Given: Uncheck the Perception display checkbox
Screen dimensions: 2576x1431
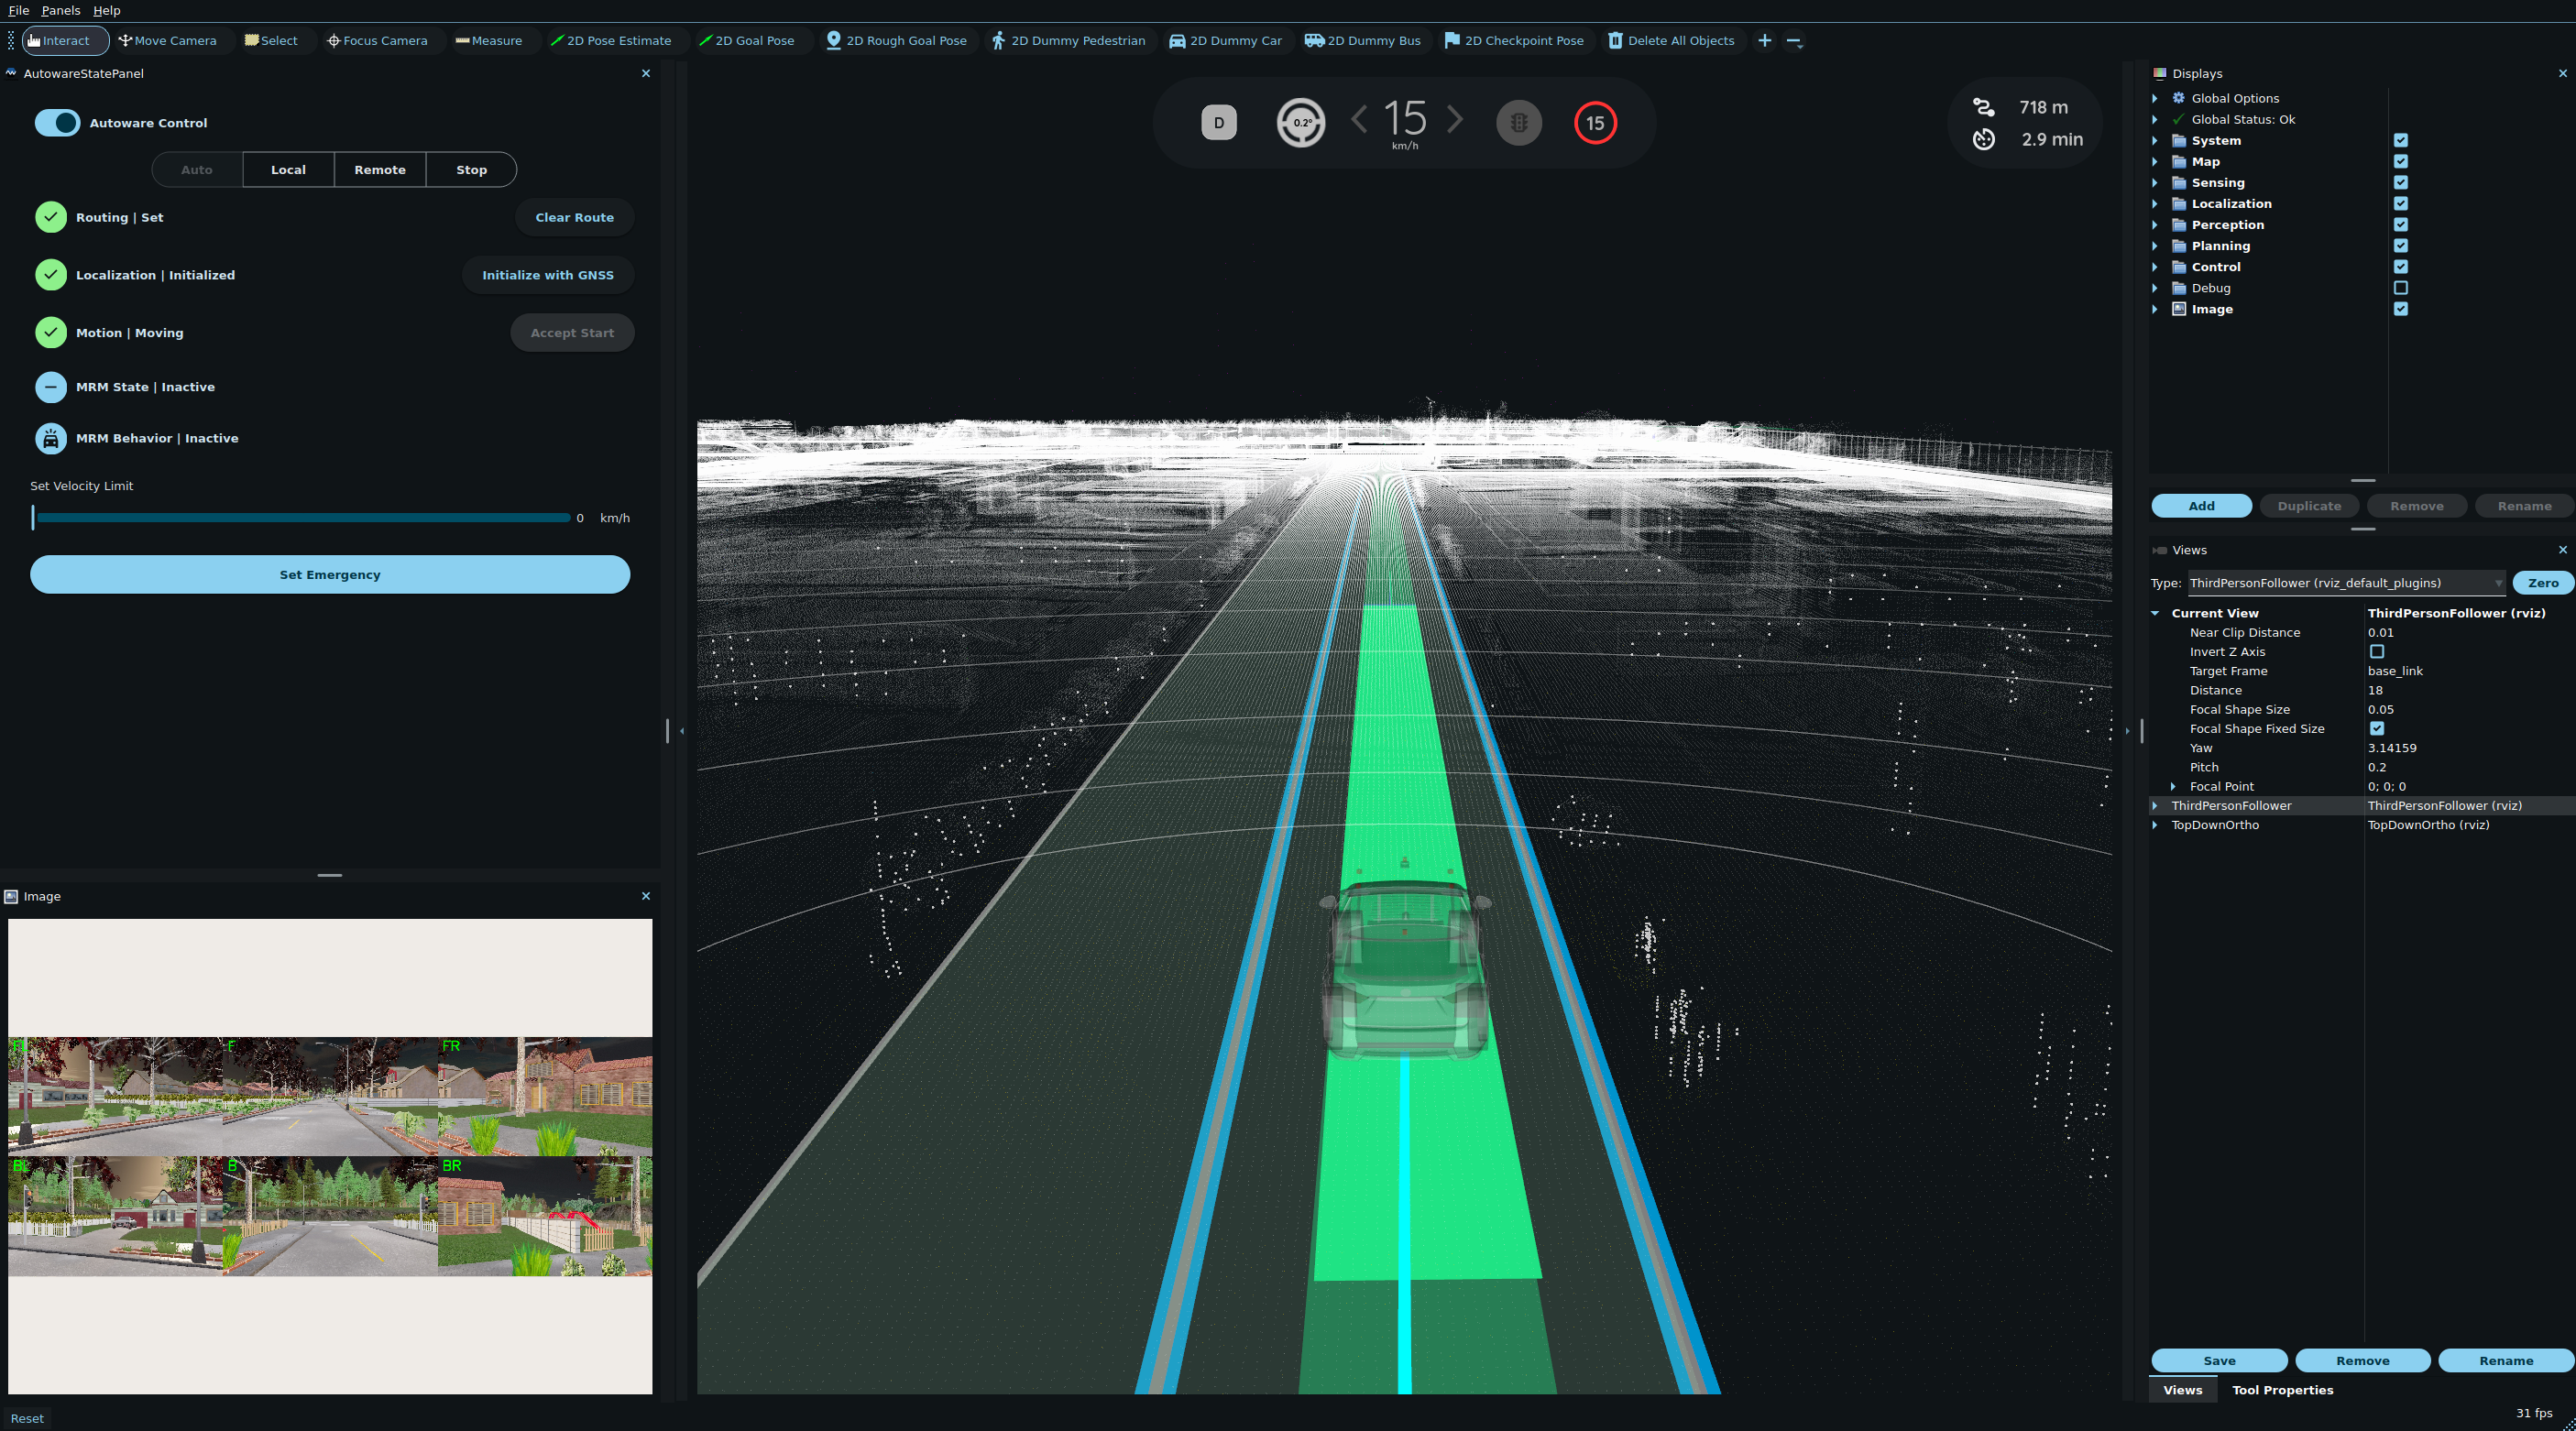Looking at the screenshot, I should point(2401,224).
